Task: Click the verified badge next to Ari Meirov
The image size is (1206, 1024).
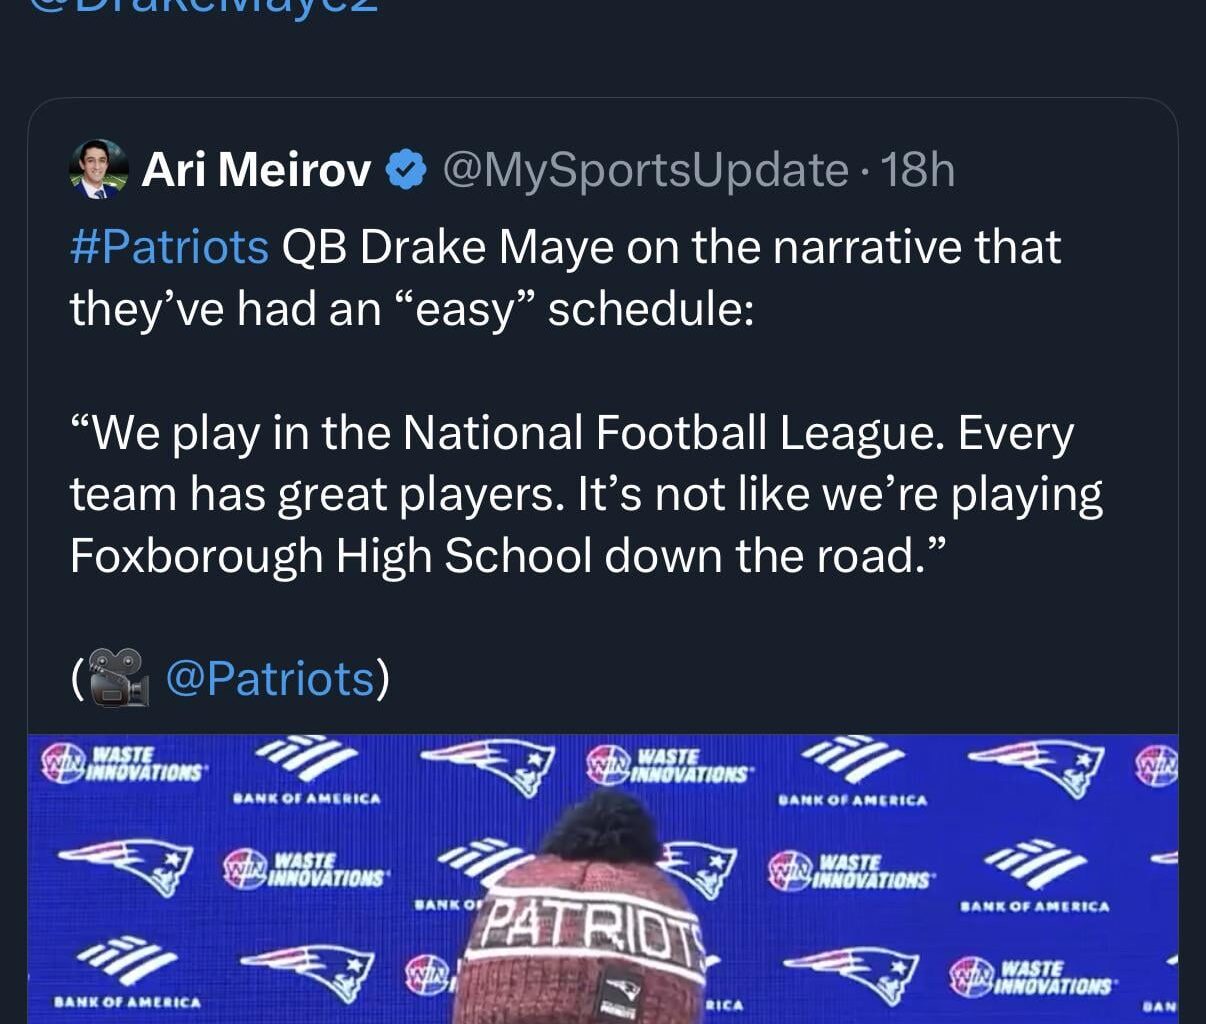Action: click(404, 170)
